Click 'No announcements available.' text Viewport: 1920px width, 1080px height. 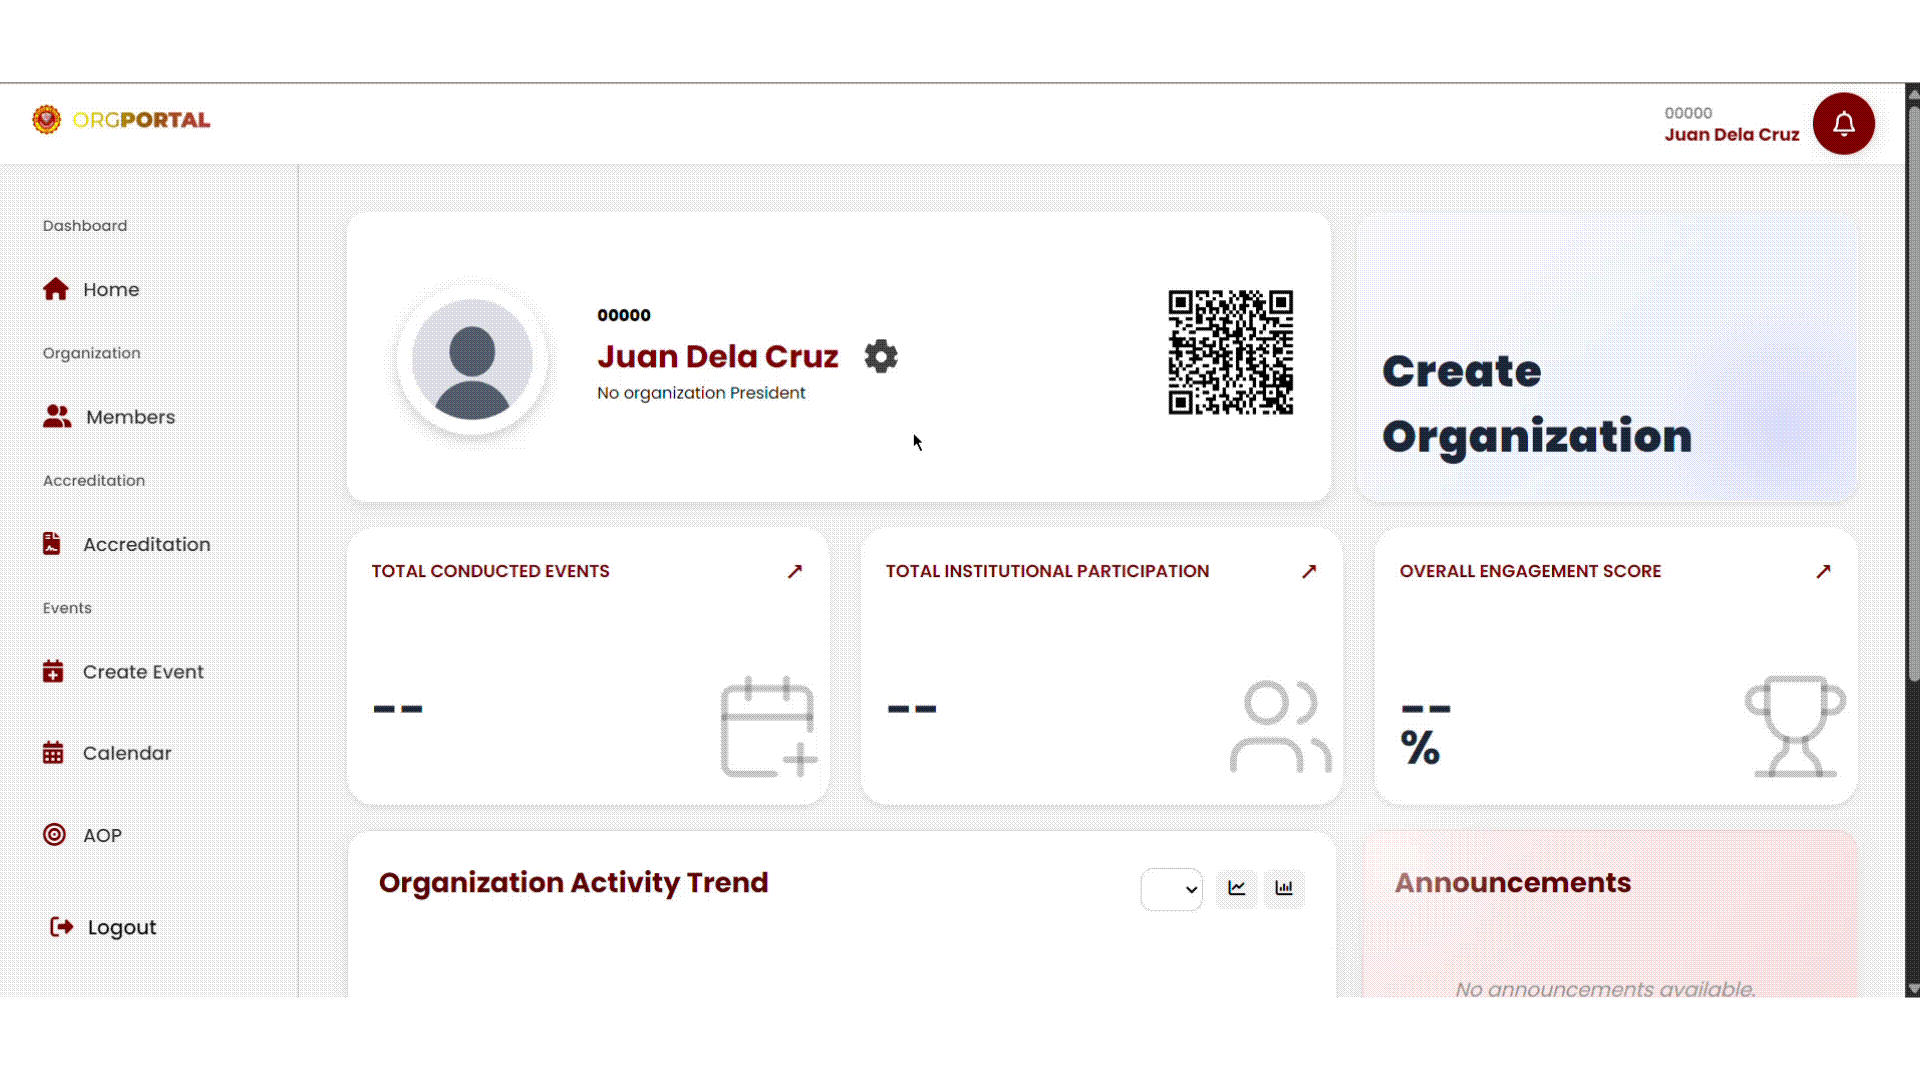(1605, 989)
